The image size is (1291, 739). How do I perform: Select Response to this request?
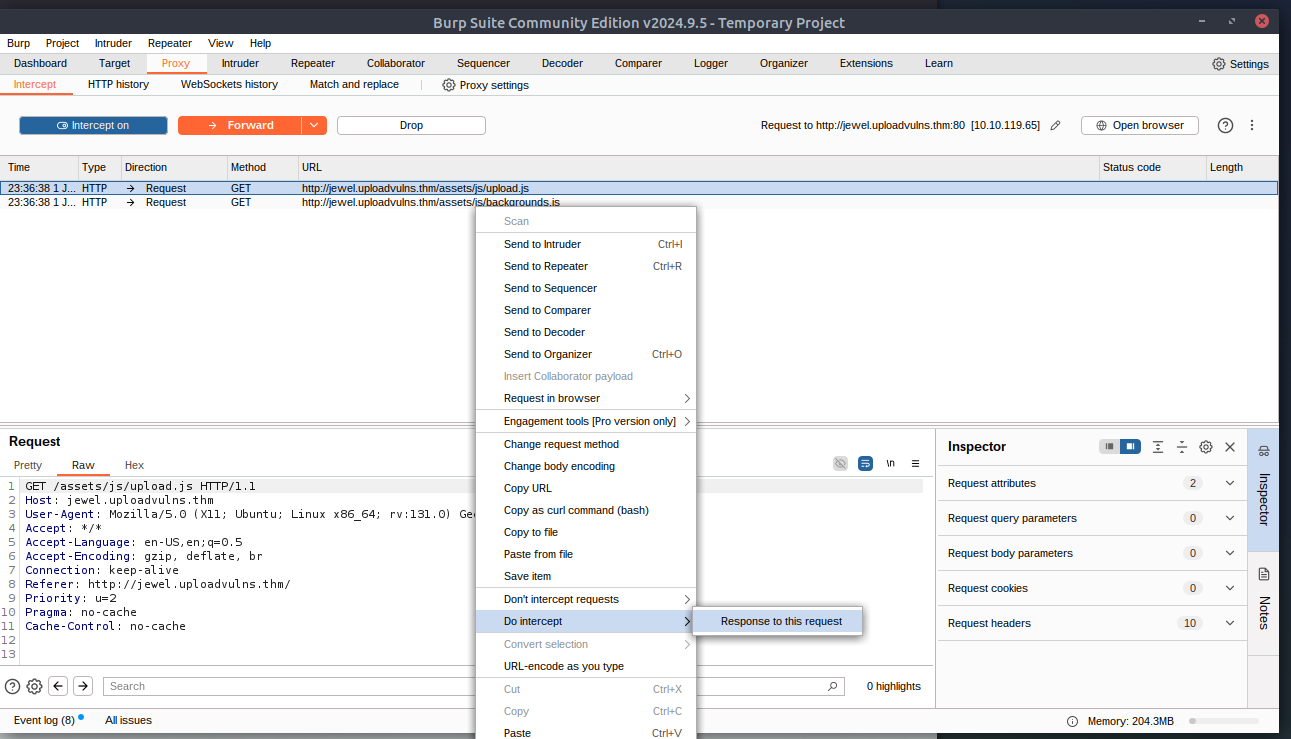[x=777, y=621]
